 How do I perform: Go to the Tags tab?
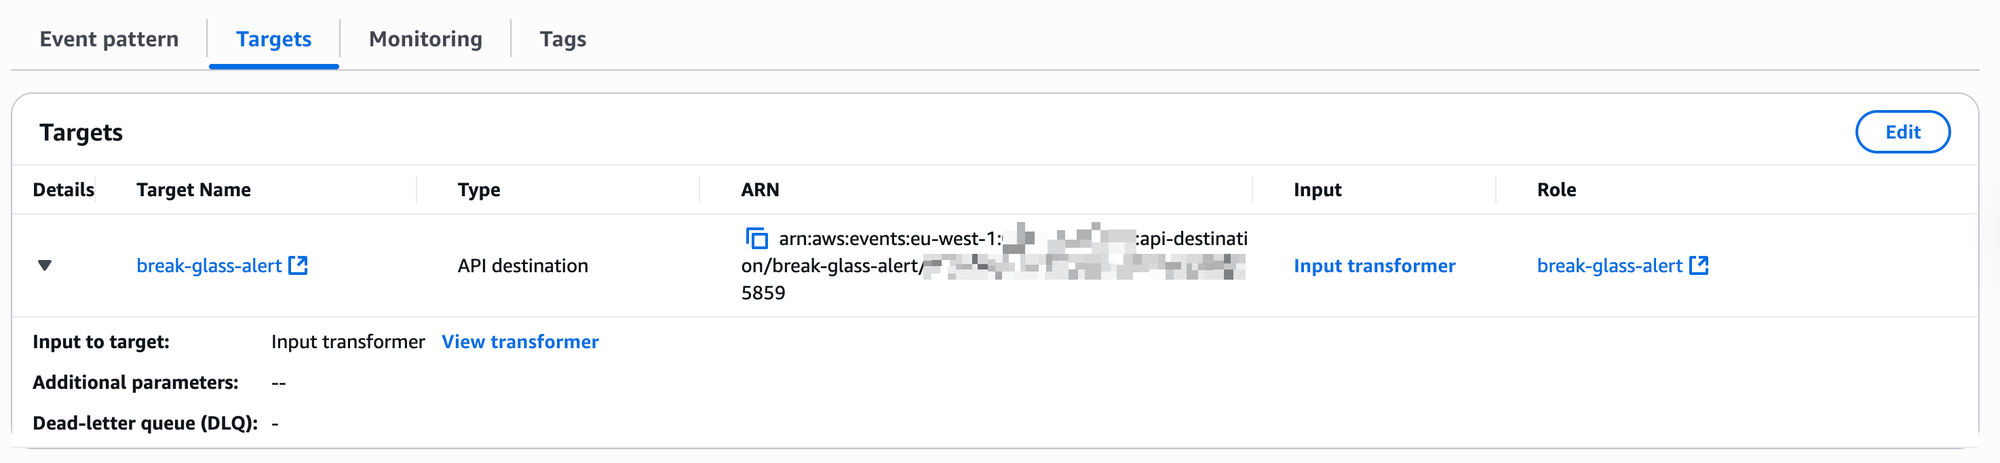(563, 39)
